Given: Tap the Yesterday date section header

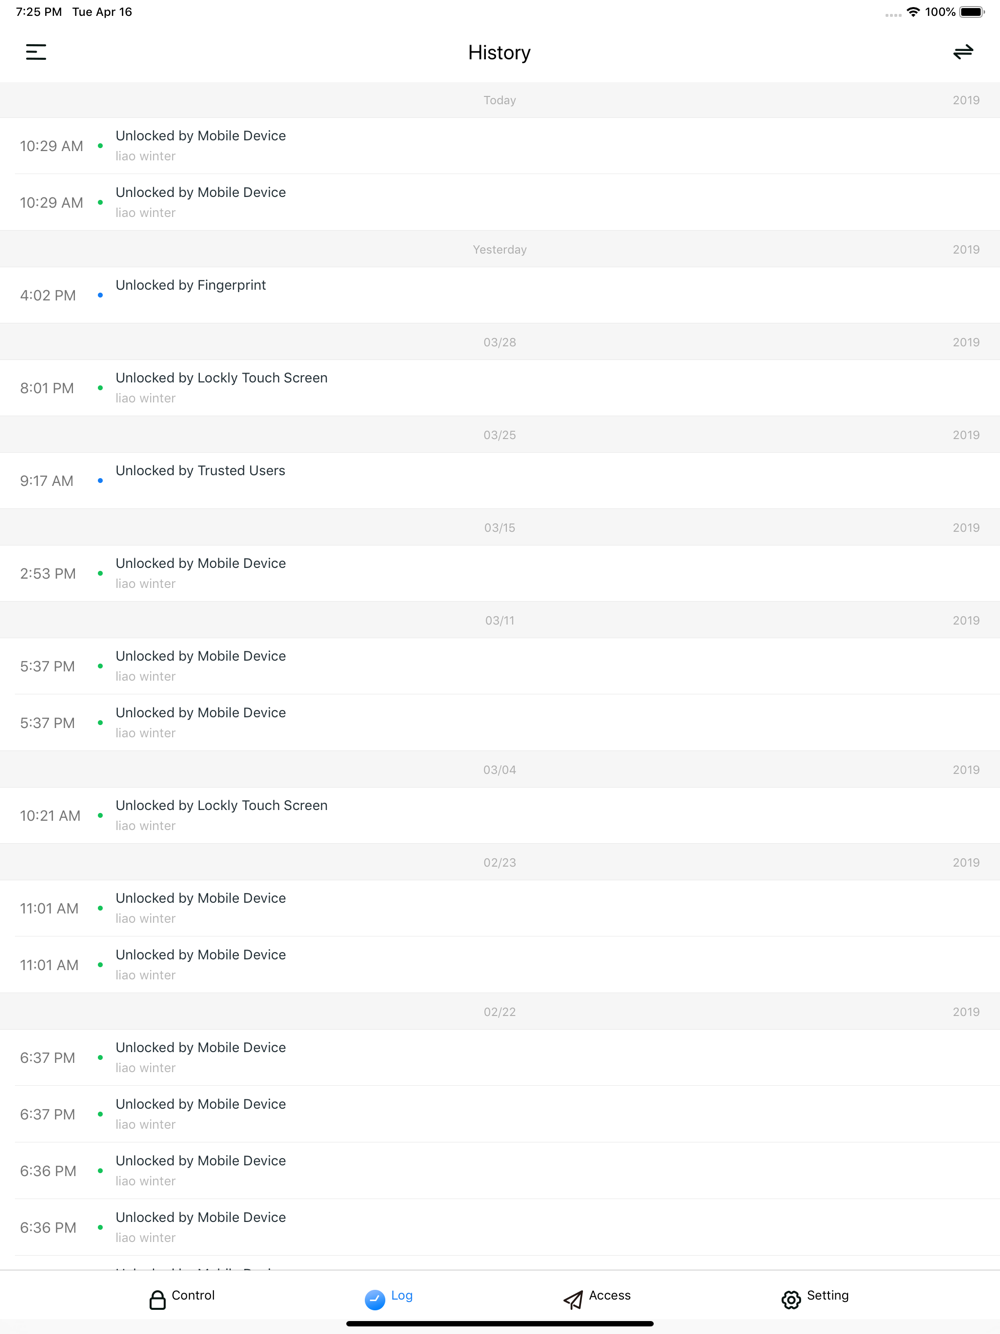Looking at the screenshot, I should coord(500,249).
